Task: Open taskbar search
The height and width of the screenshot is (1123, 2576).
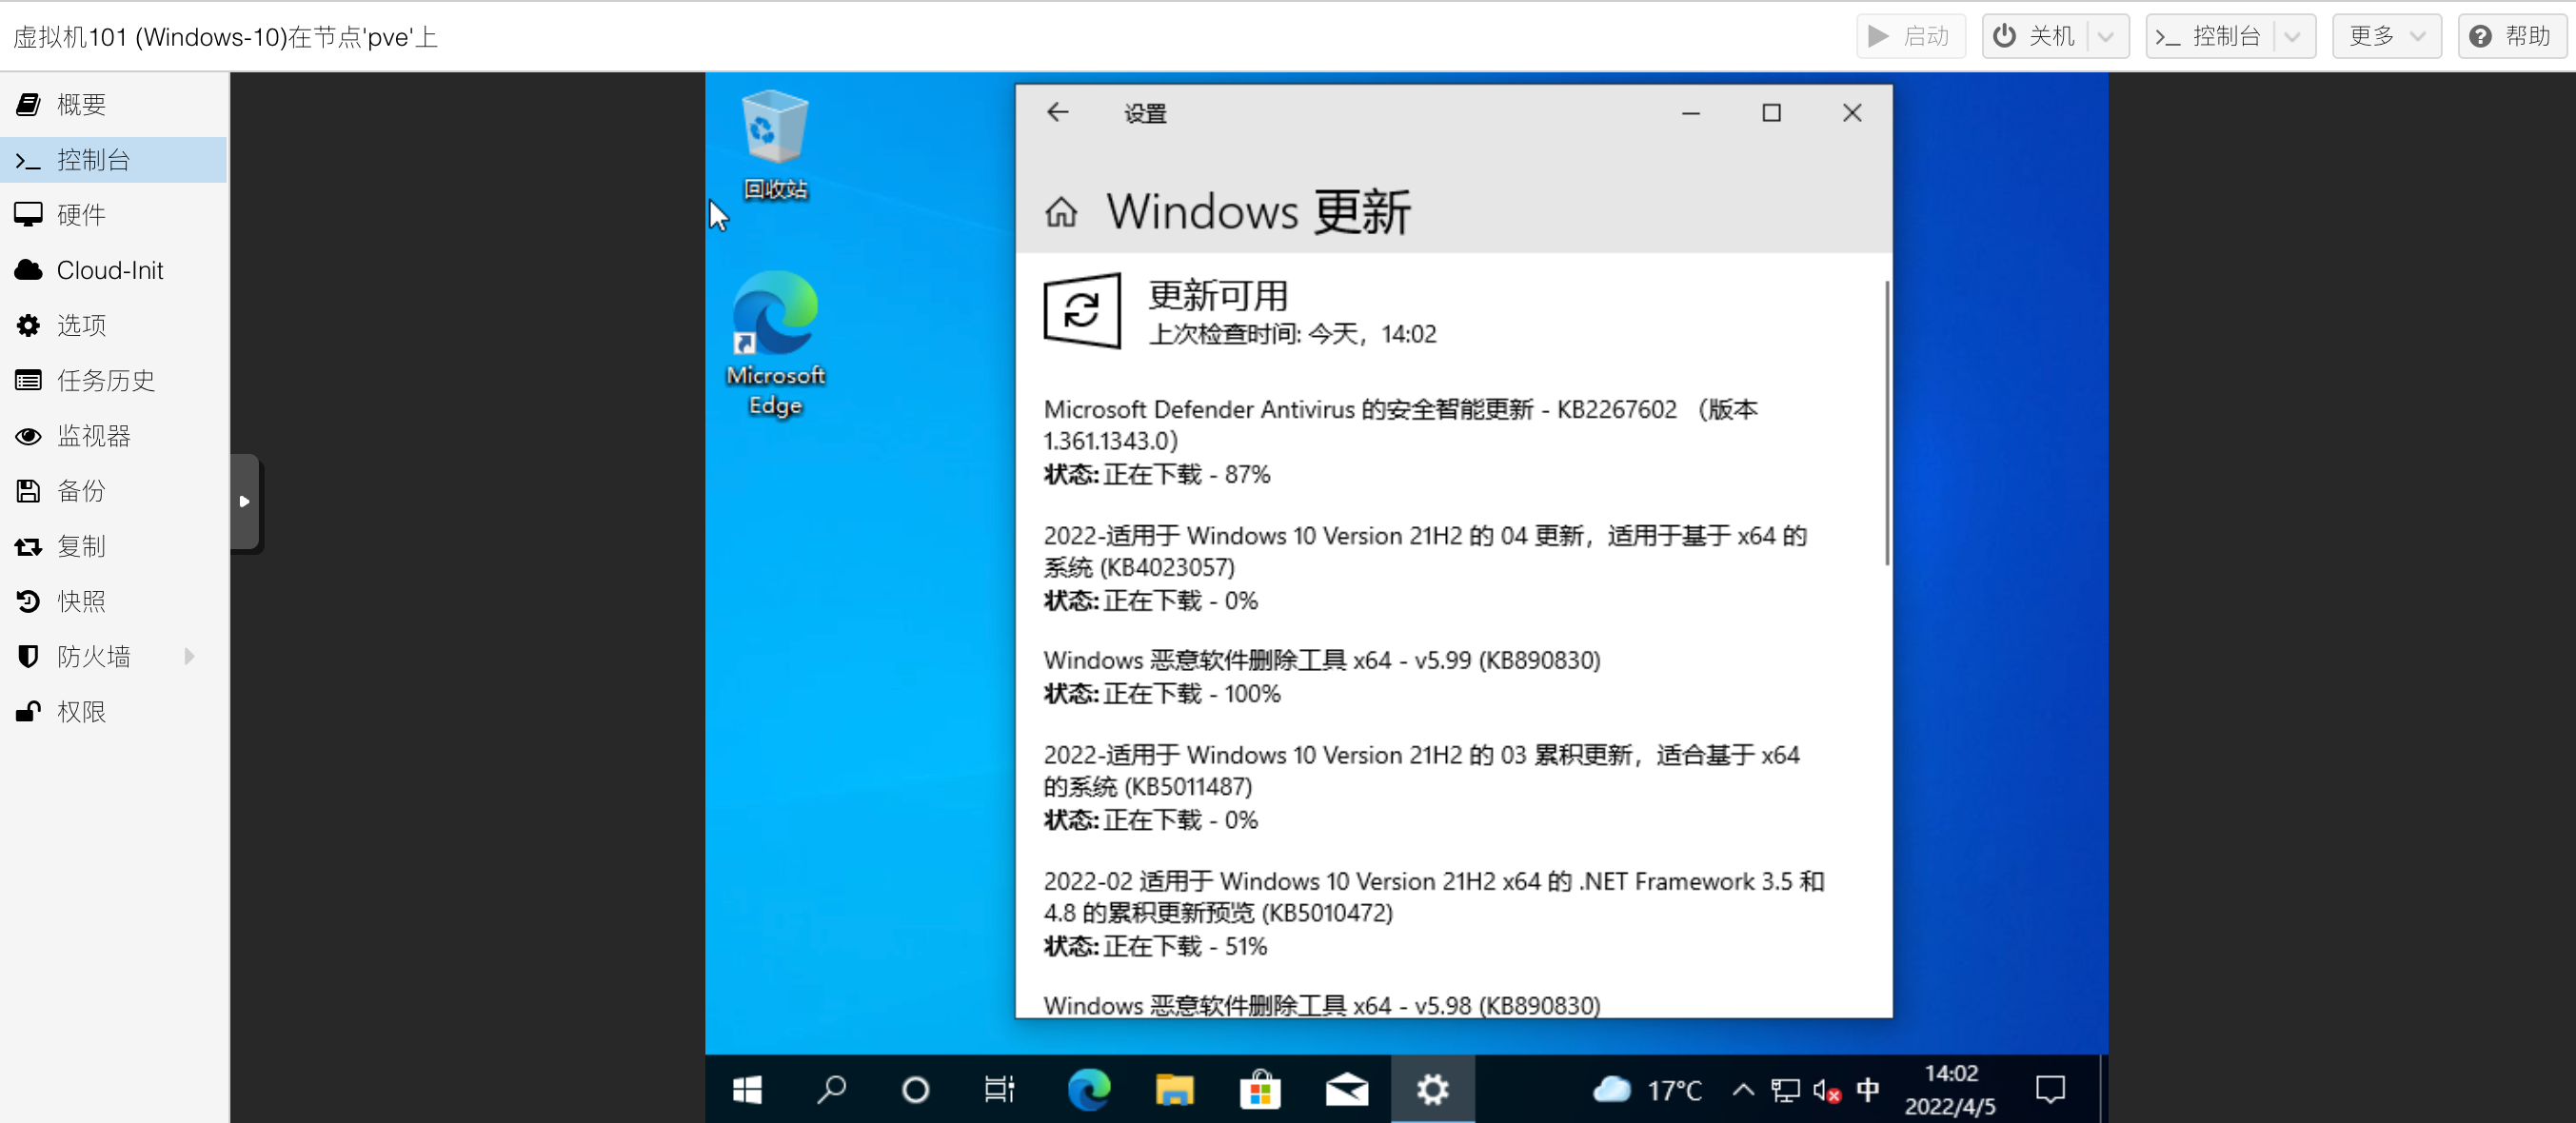Action: [x=831, y=1089]
